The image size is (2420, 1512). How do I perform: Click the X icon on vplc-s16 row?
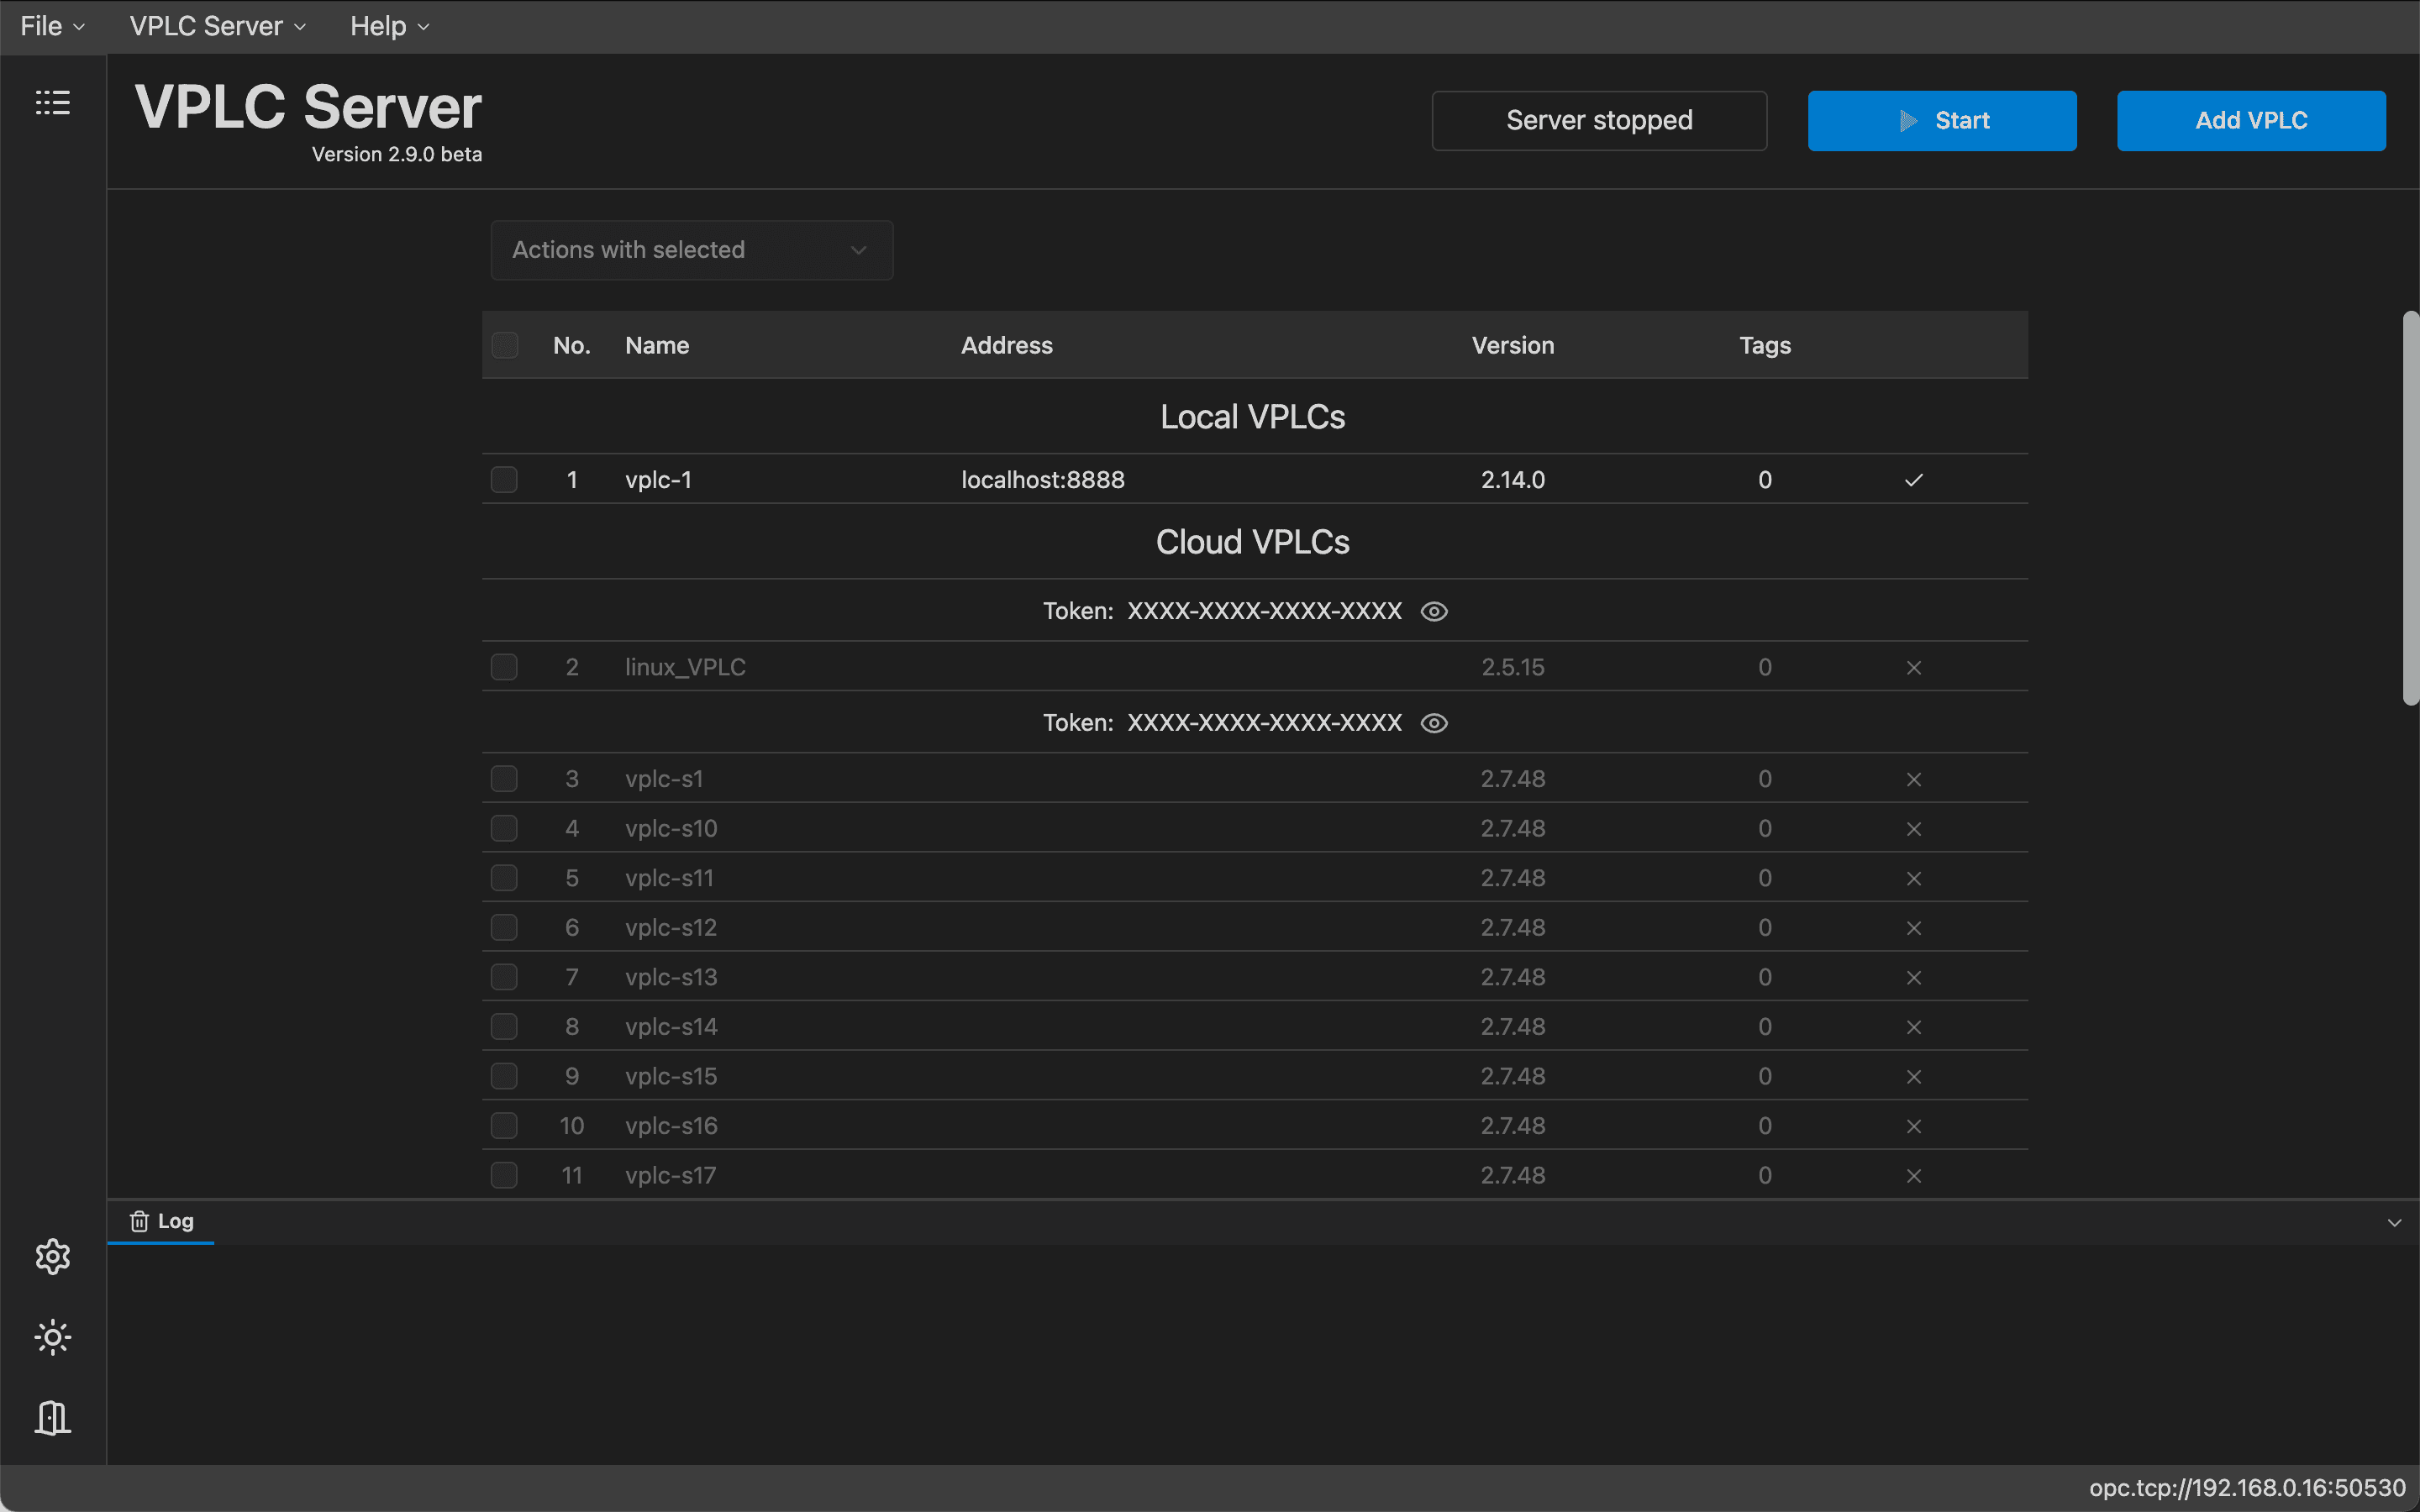coord(1914,1126)
